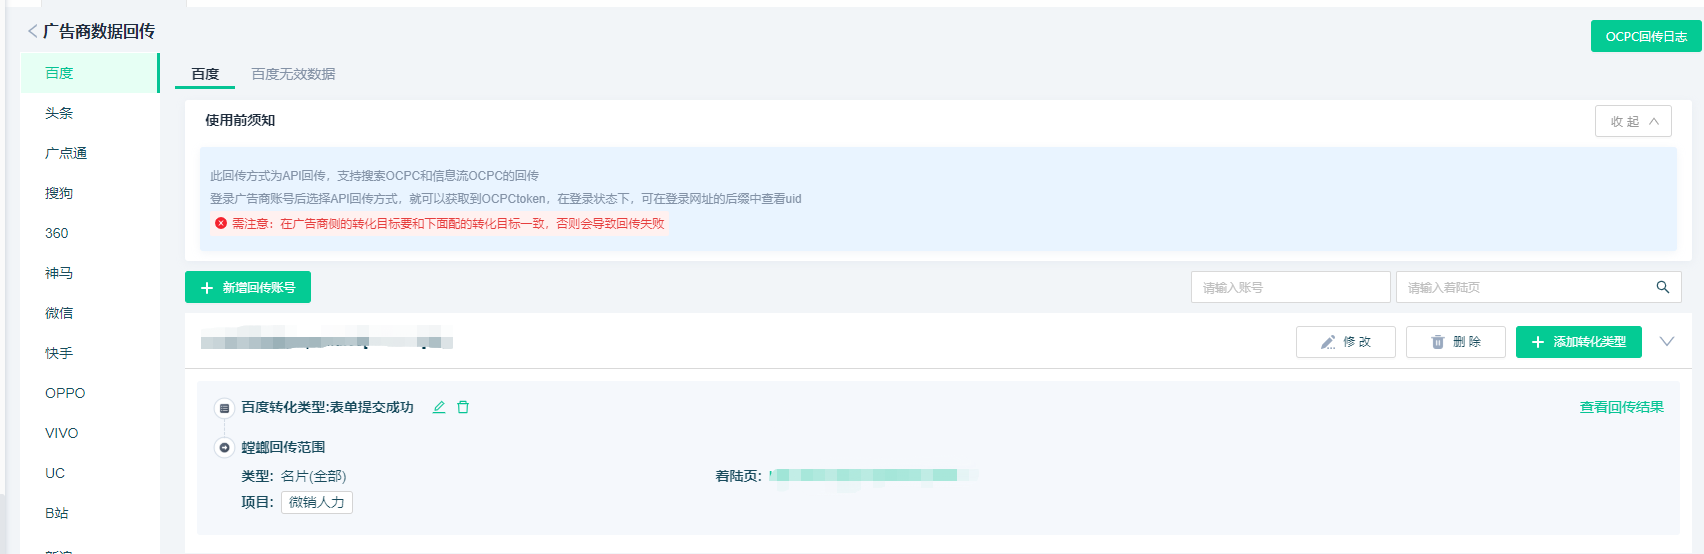Click the back arrow beside 广告商数据回传

click(32, 32)
